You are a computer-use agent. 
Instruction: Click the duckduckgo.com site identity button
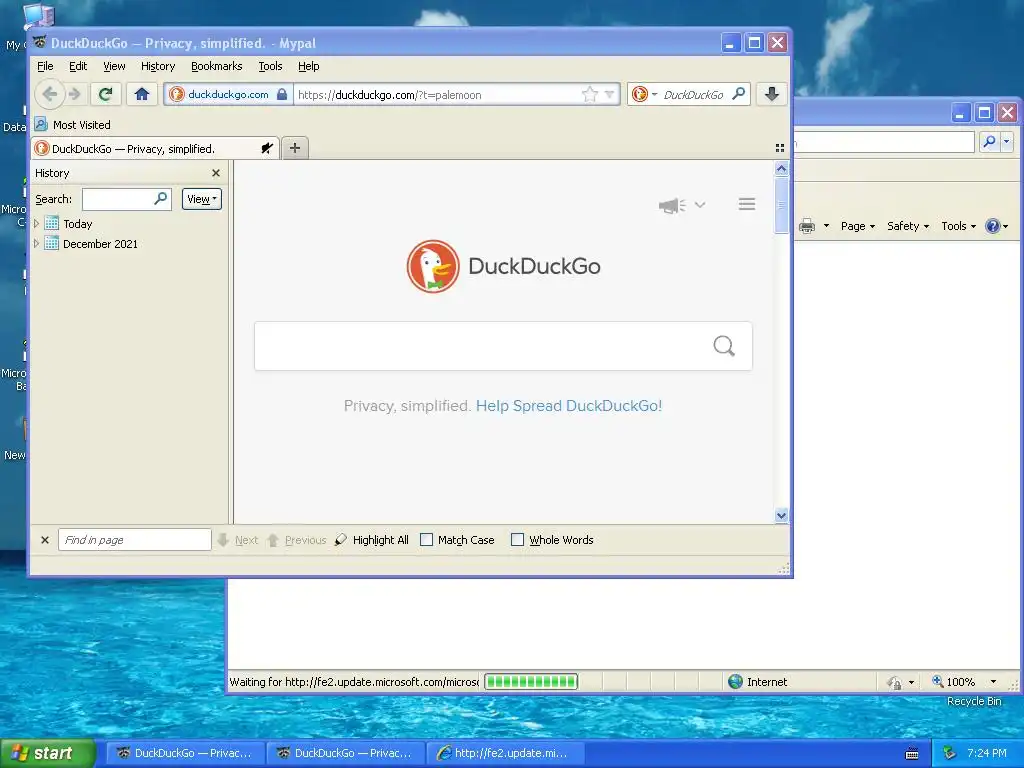(x=228, y=94)
